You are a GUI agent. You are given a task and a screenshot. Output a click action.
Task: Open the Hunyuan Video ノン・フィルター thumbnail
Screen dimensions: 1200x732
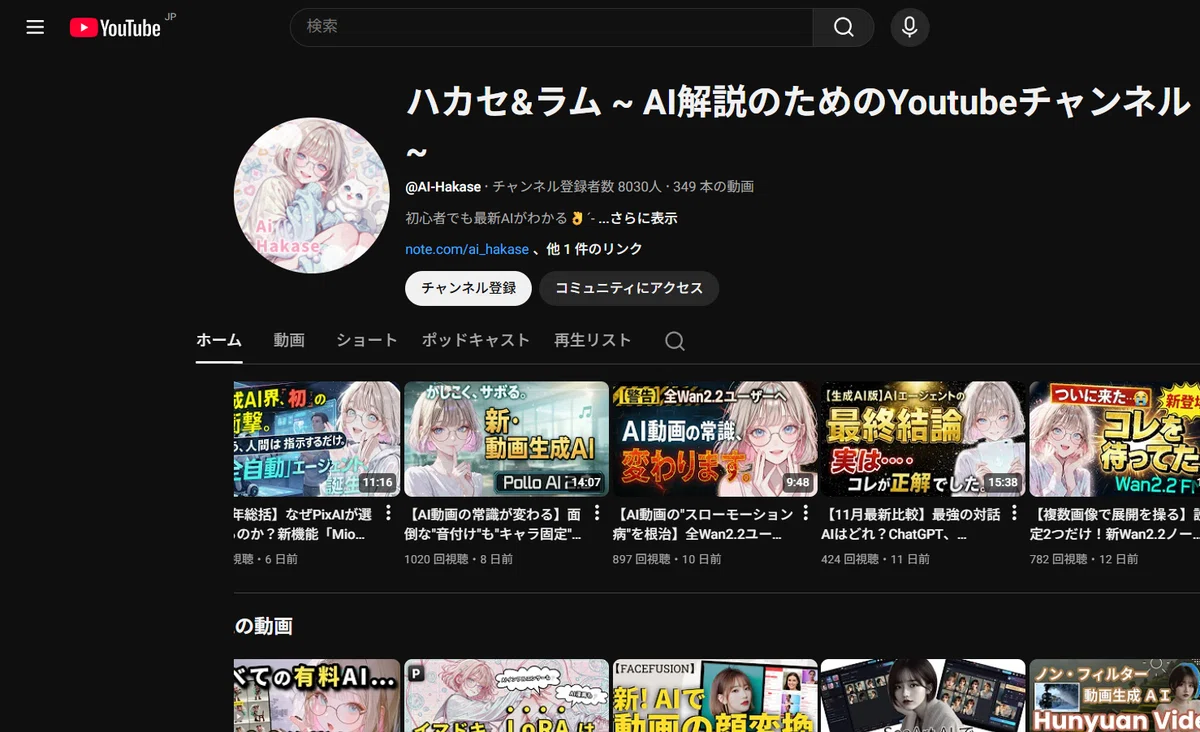[1115, 695]
